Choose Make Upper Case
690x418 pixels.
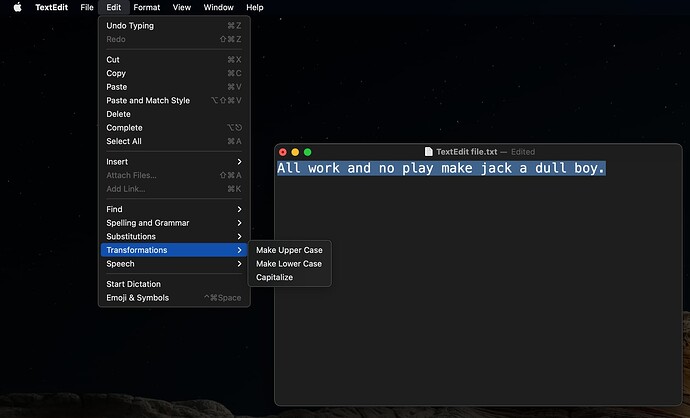[290, 250]
